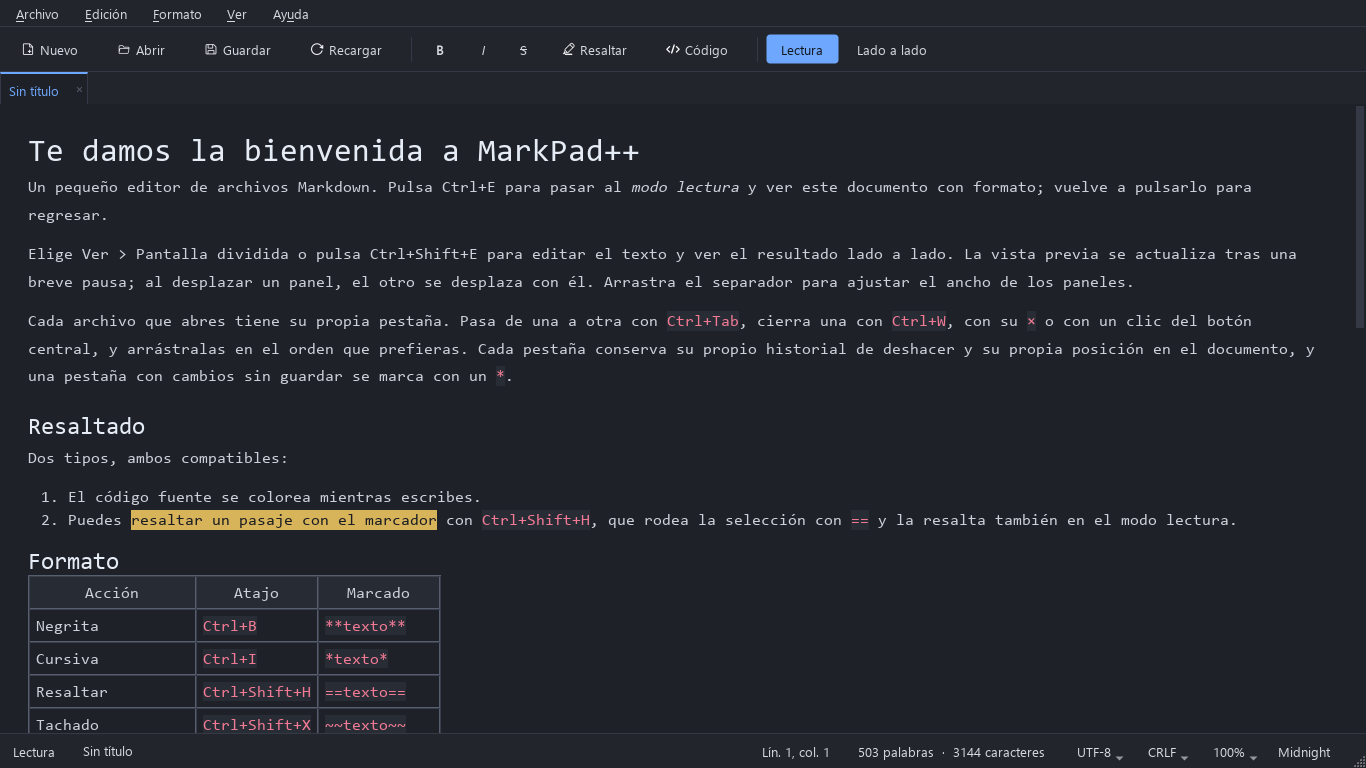Toggle Lado a lado split view
Viewport: 1366px width, 768px height.
pos(892,50)
